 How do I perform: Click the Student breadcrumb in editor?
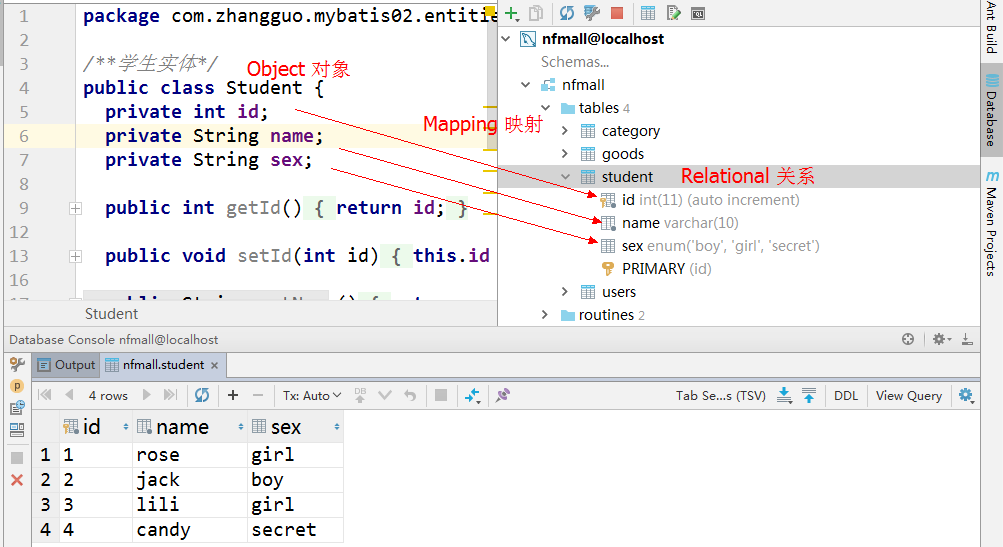coord(111,313)
